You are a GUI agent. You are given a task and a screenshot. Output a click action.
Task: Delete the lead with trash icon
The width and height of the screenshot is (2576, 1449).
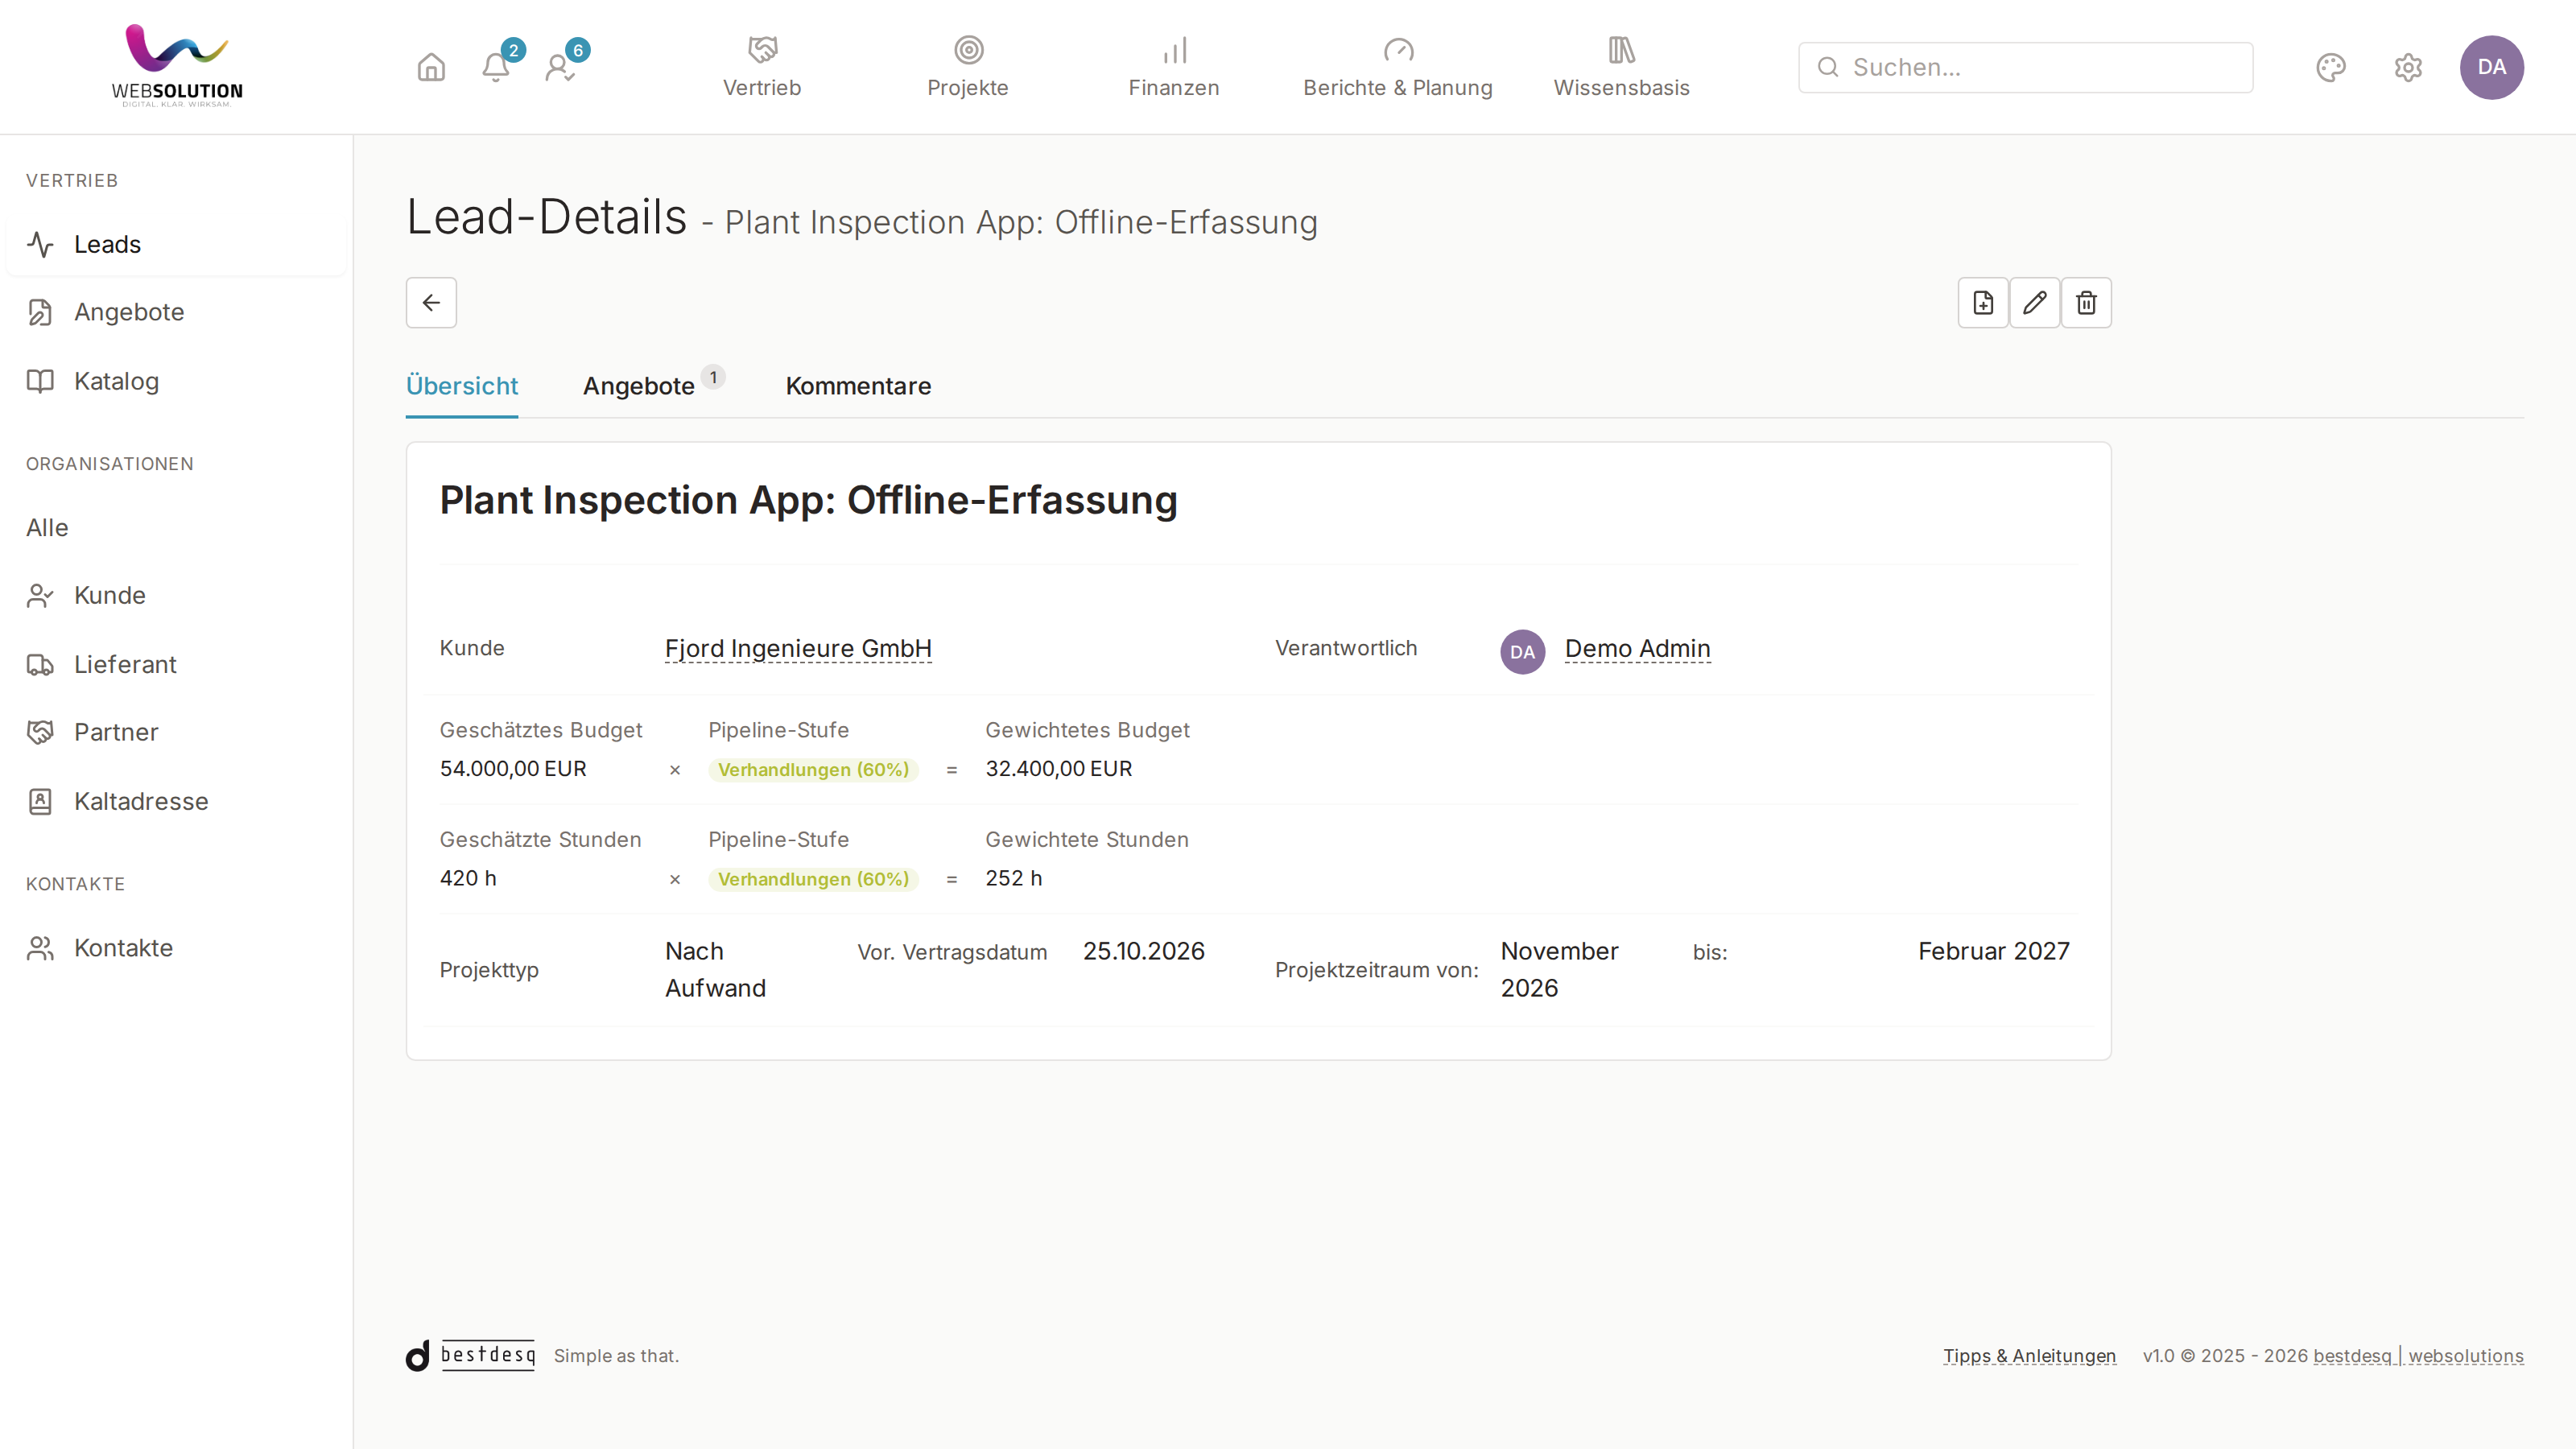pos(2086,302)
